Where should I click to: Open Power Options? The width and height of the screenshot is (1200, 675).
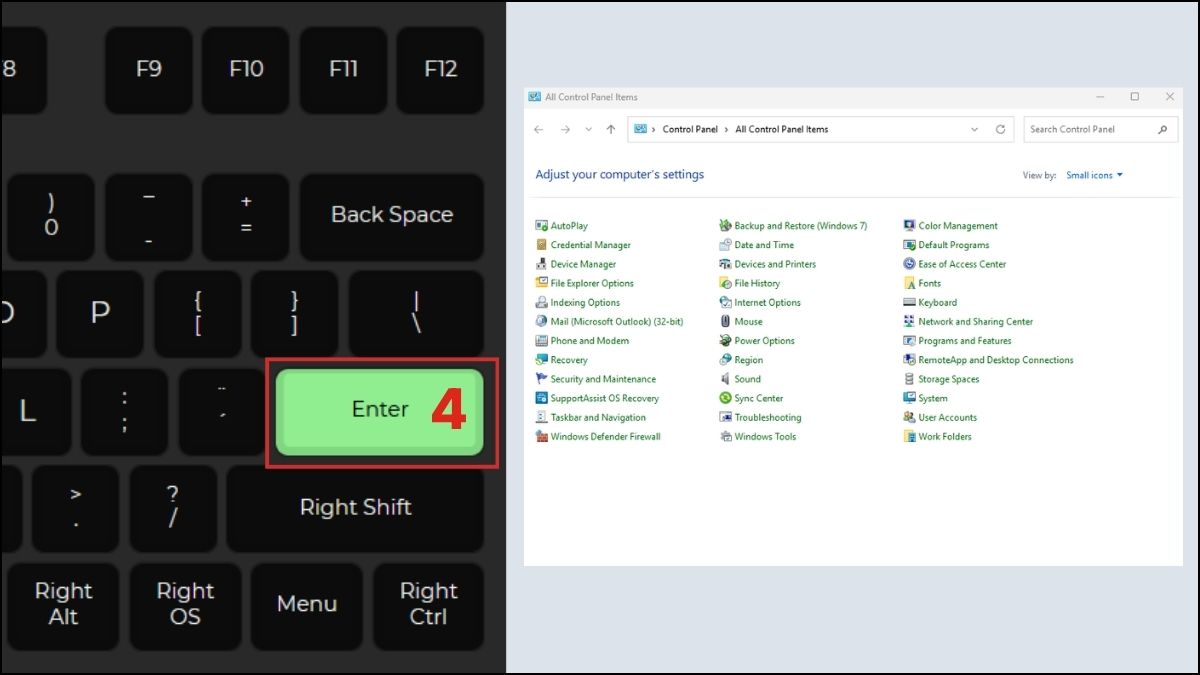[x=765, y=340]
